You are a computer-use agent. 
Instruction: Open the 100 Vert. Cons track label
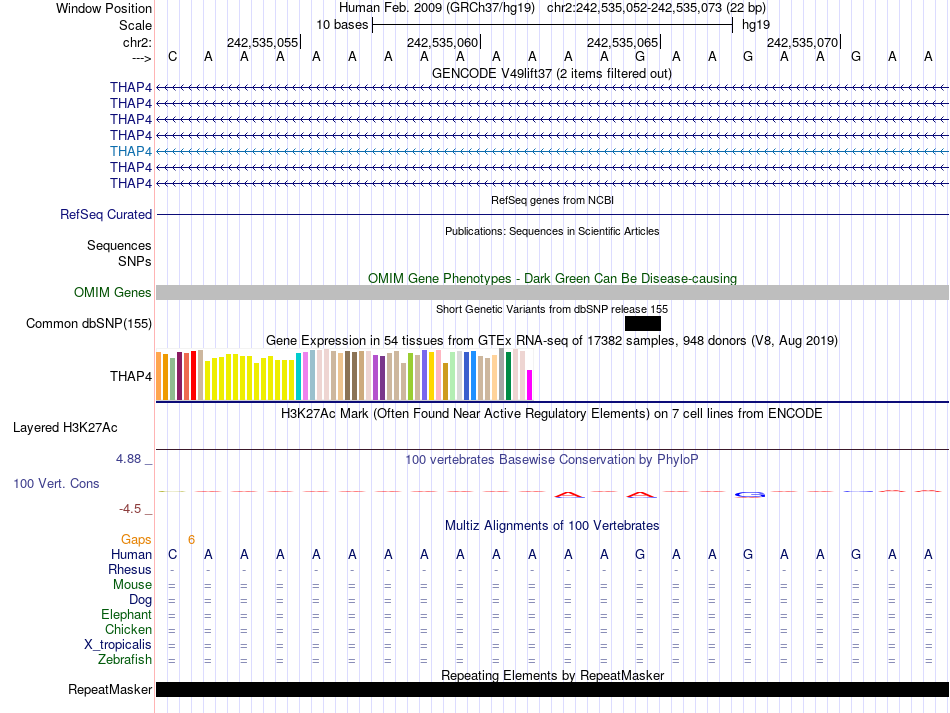pos(56,483)
